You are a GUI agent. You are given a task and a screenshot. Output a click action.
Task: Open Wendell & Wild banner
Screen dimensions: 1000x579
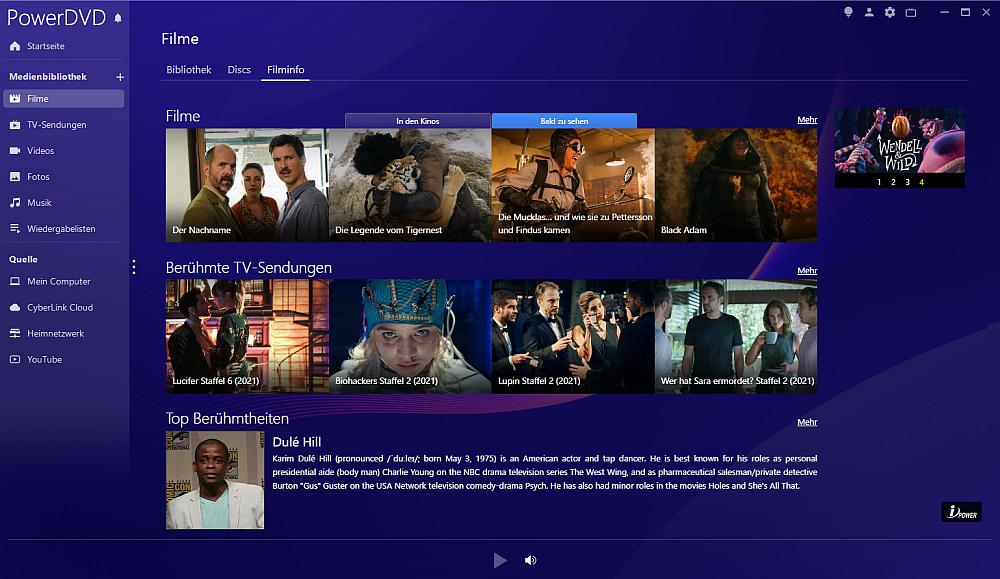(x=899, y=142)
